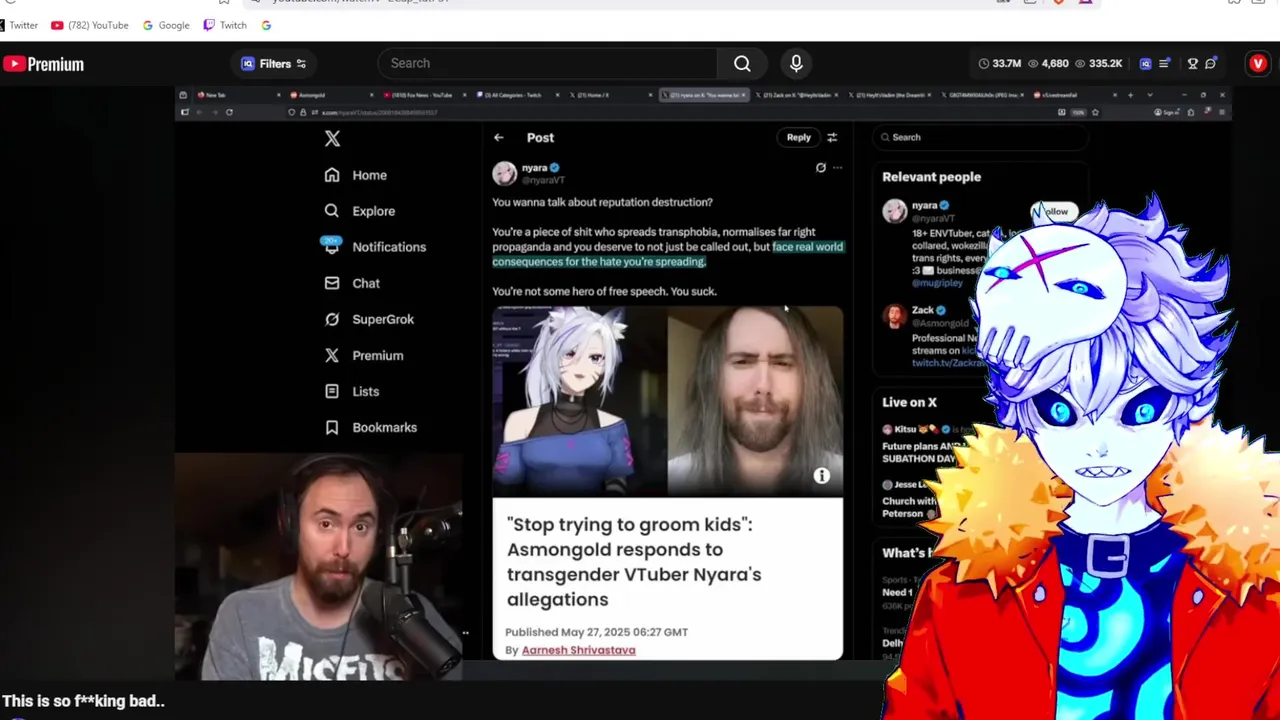Image resolution: width=1280 pixels, height=720 pixels.
Task: Open the reply filter sliders icon
Action: [832, 137]
